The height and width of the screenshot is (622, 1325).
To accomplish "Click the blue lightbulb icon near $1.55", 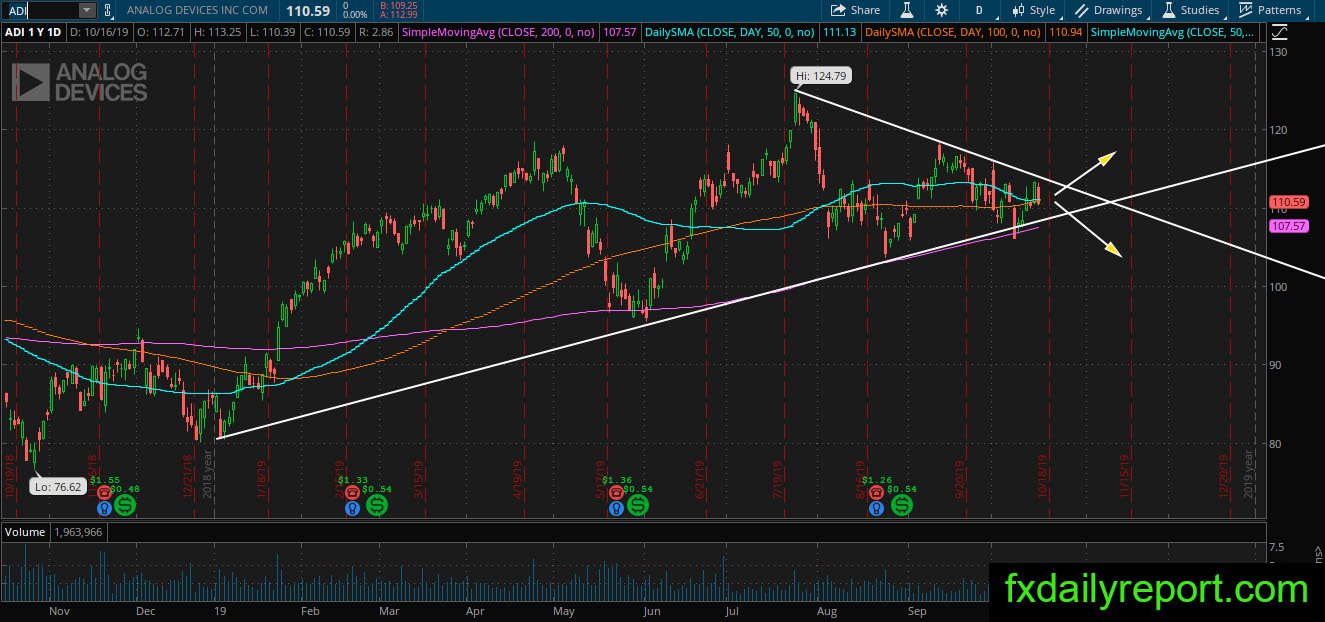I will pyautogui.click(x=103, y=508).
